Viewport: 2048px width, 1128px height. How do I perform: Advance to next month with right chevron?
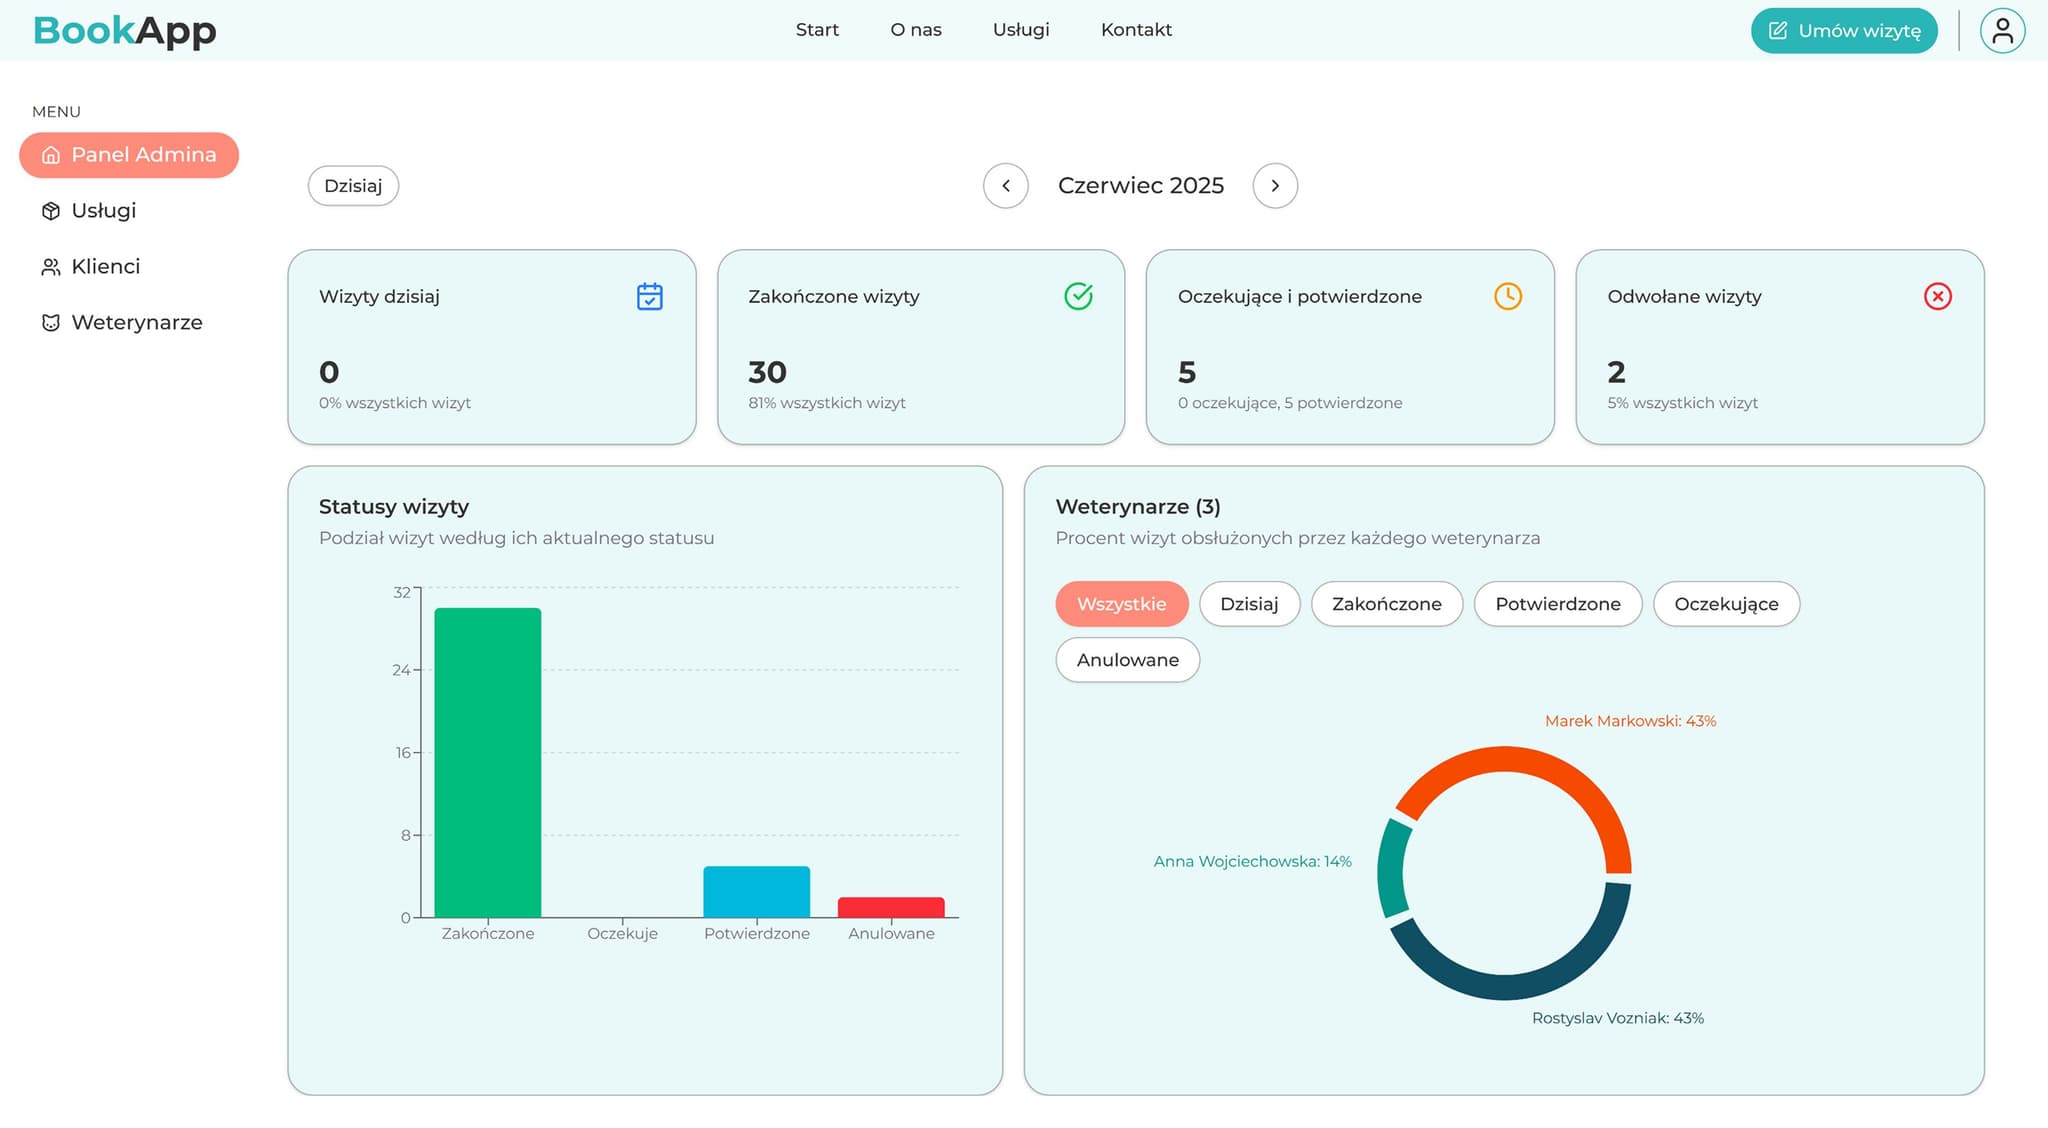click(1275, 185)
